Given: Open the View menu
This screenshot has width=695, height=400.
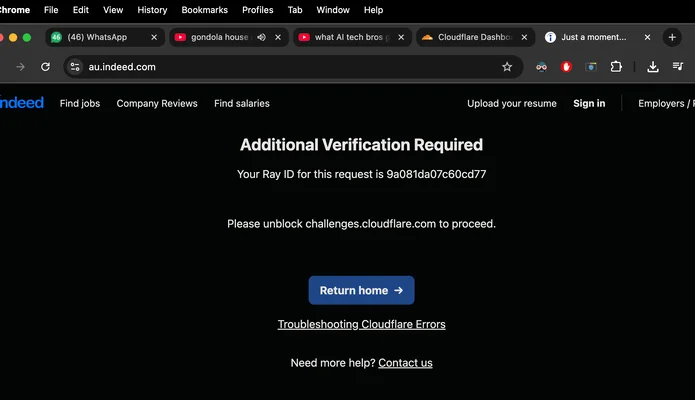Looking at the screenshot, I should [113, 10].
